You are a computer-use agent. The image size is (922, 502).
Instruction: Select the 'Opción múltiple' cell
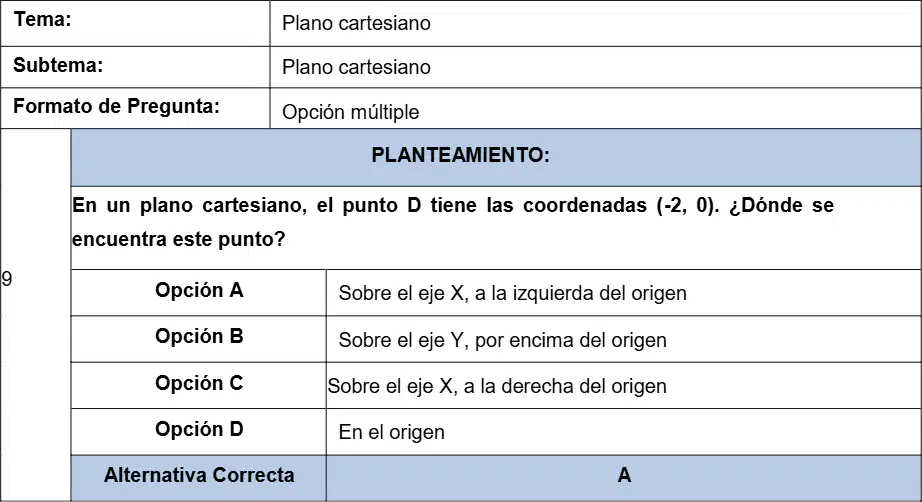coord(595,109)
